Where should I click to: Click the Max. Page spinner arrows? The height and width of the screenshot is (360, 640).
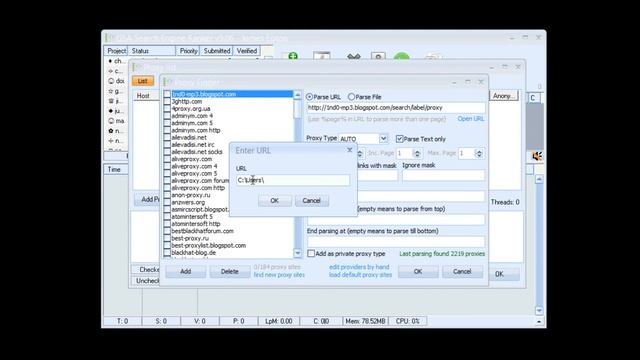point(479,153)
